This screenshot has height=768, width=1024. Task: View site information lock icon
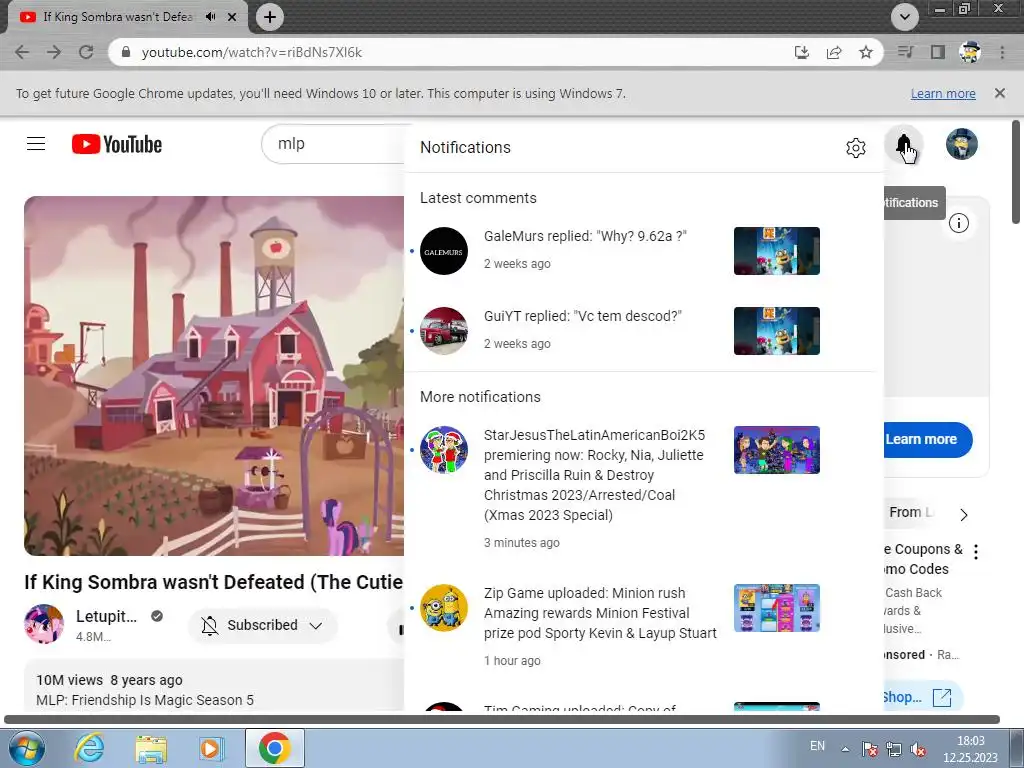point(126,52)
